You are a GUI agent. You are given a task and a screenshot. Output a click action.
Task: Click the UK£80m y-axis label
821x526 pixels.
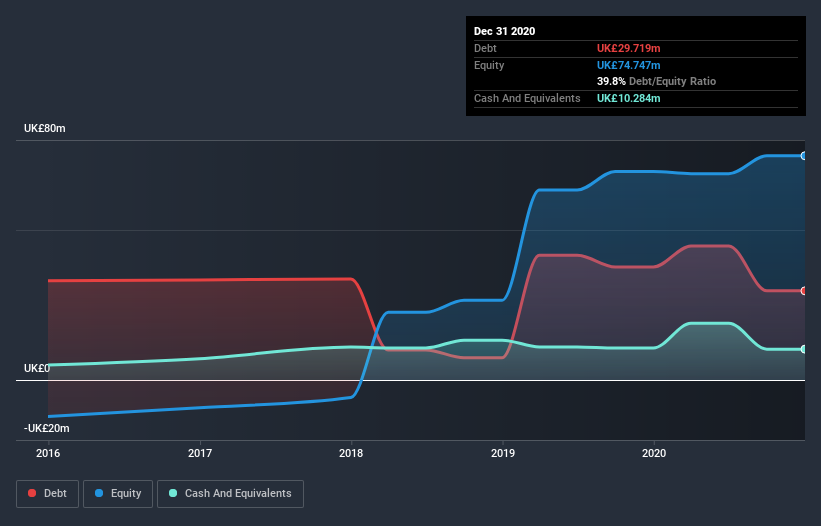(45, 129)
